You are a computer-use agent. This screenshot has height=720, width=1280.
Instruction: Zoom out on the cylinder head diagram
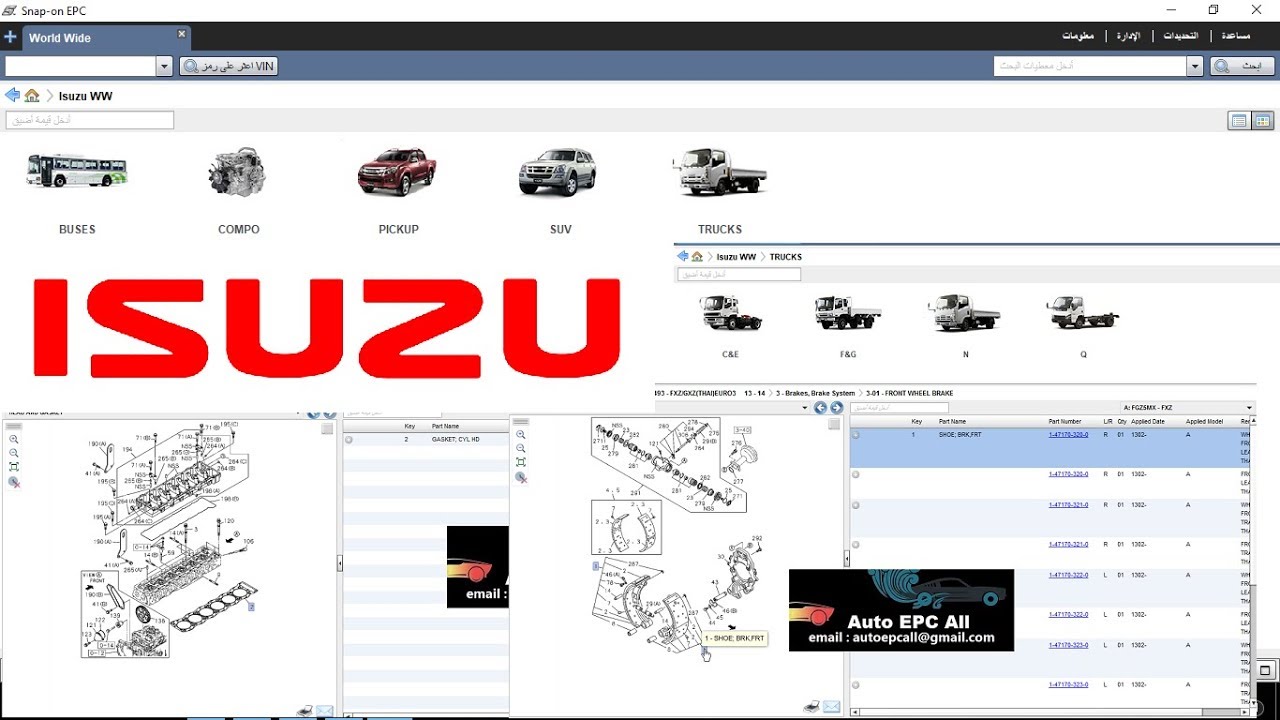point(14,453)
